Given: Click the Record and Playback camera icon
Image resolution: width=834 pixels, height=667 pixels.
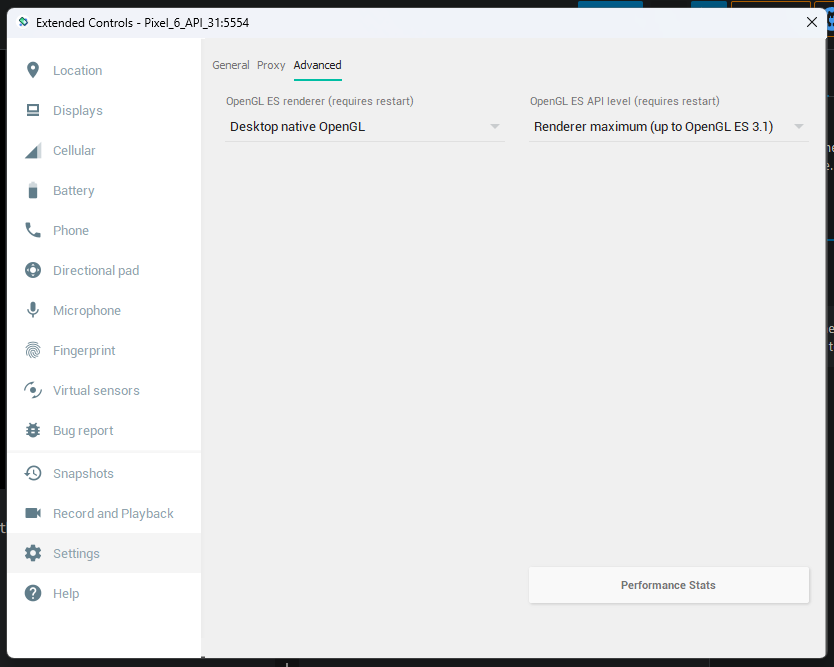Looking at the screenshot, I should [33, 513].
